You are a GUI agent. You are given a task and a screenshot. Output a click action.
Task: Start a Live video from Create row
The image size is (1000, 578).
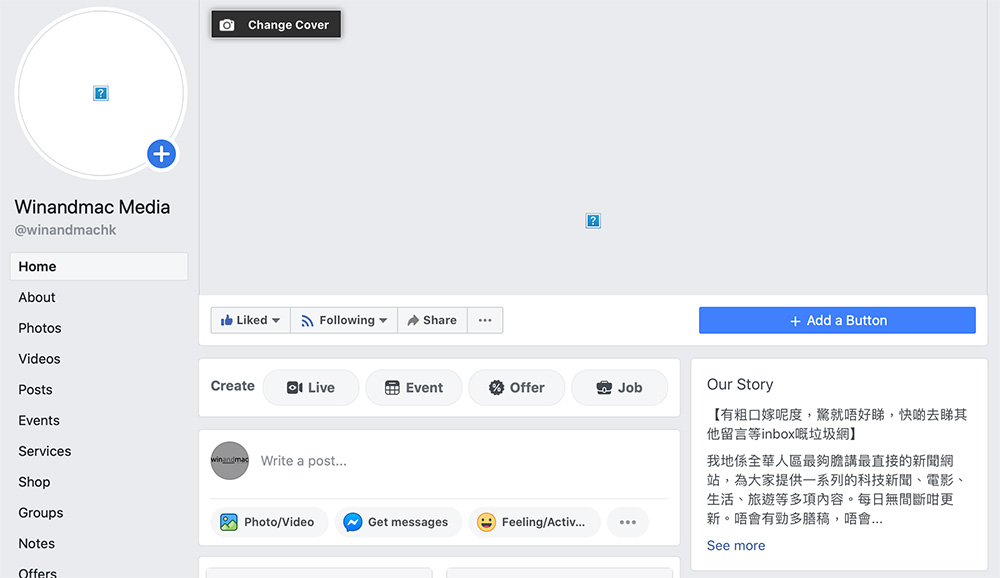pos(311,388)
